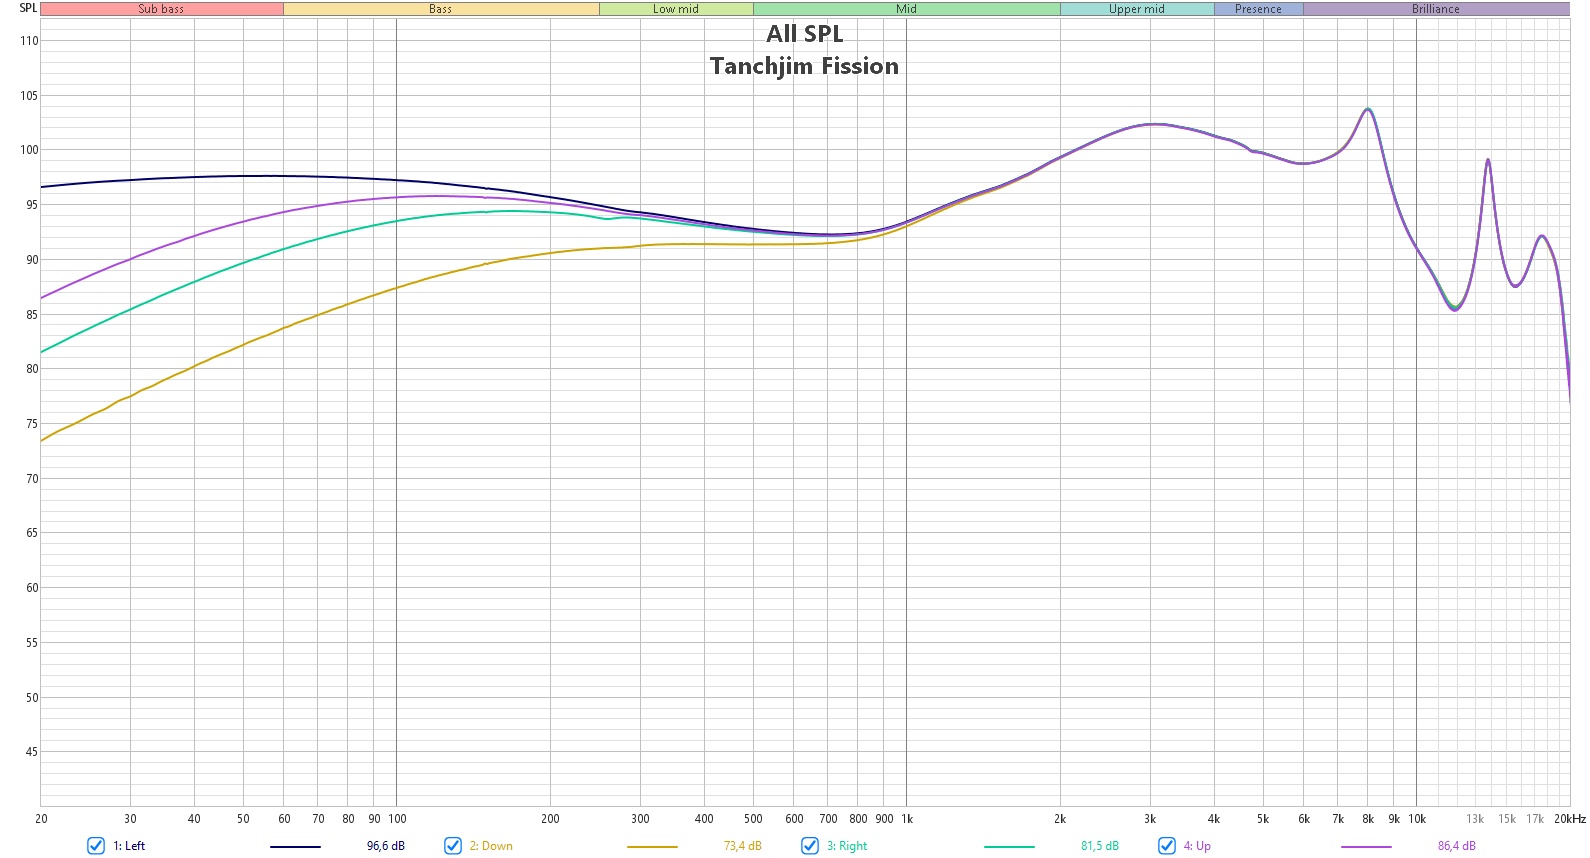
Task: Click the 'Low mid' frequency band label
Action: click(676, 9)
